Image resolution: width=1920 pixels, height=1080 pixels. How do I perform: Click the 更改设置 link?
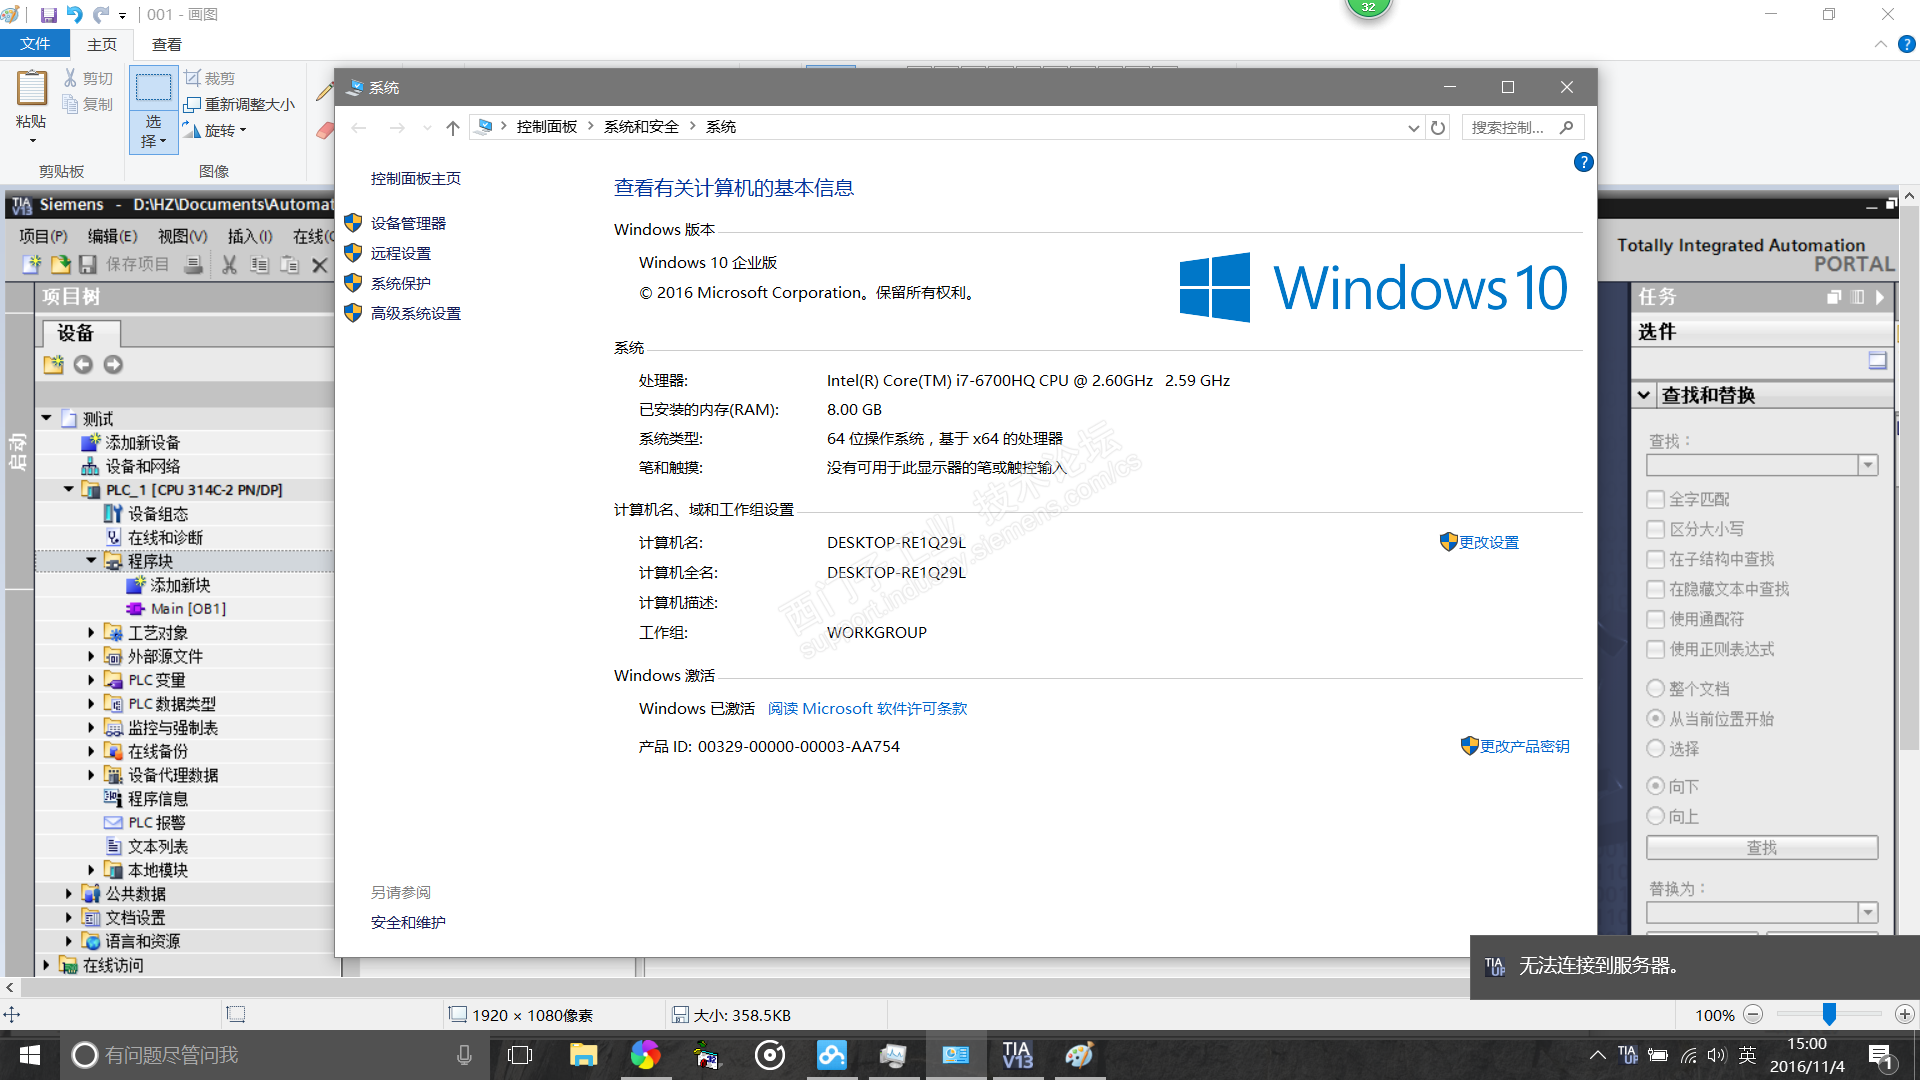click(1488, 542)
